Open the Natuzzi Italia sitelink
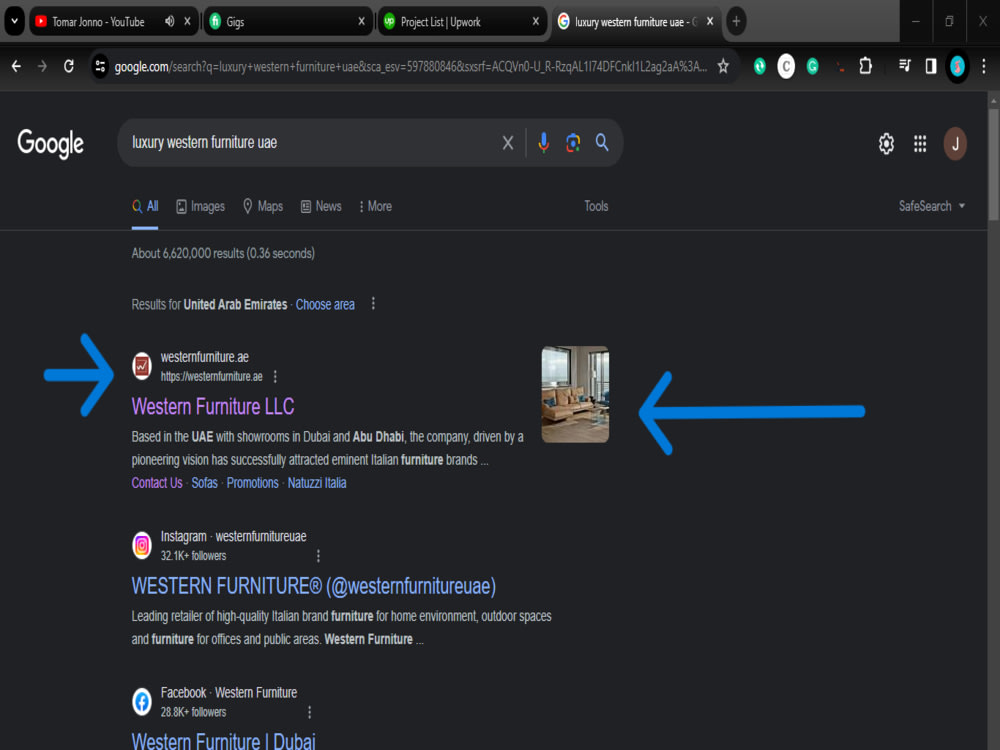The image size is (1000, 750). pos(317,483)
